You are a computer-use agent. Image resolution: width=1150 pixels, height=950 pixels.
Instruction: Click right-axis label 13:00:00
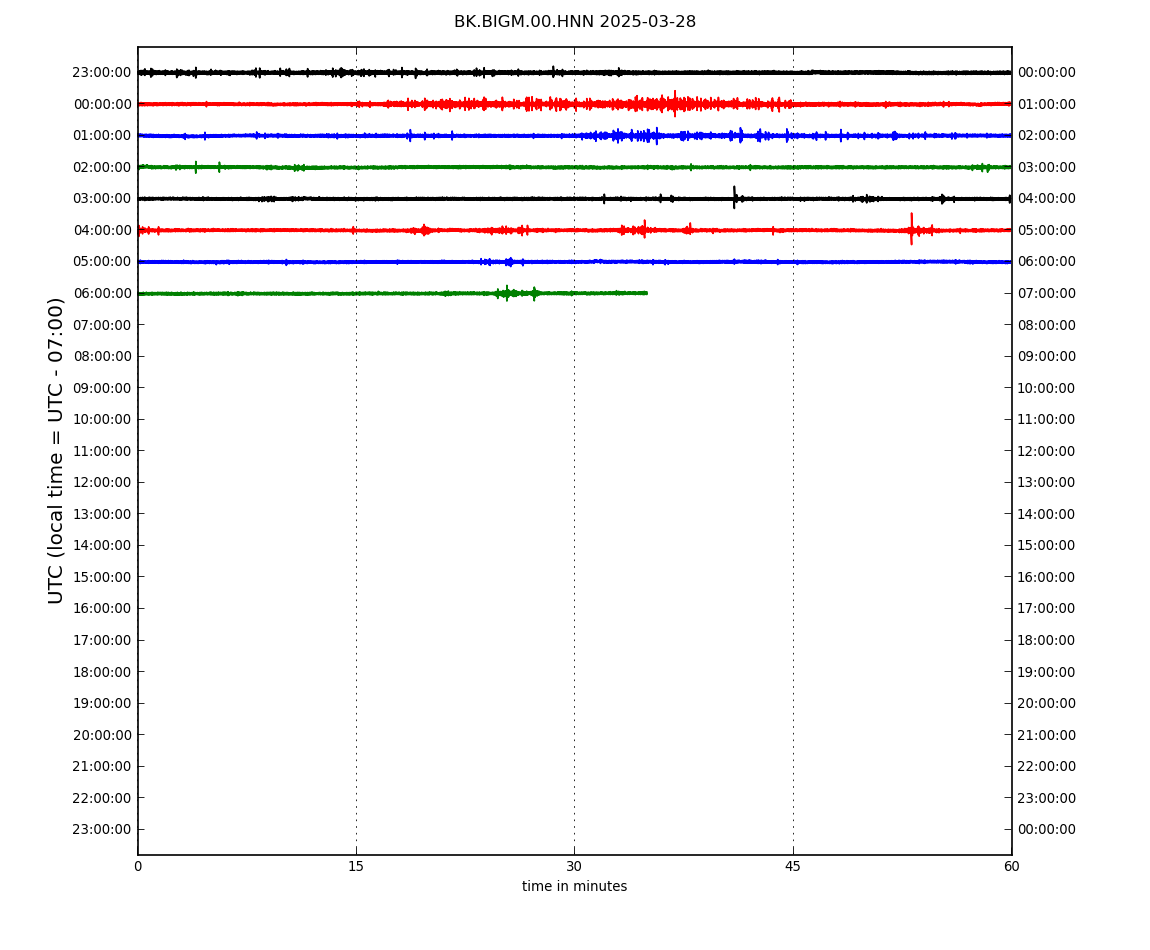pos(1047,483)
